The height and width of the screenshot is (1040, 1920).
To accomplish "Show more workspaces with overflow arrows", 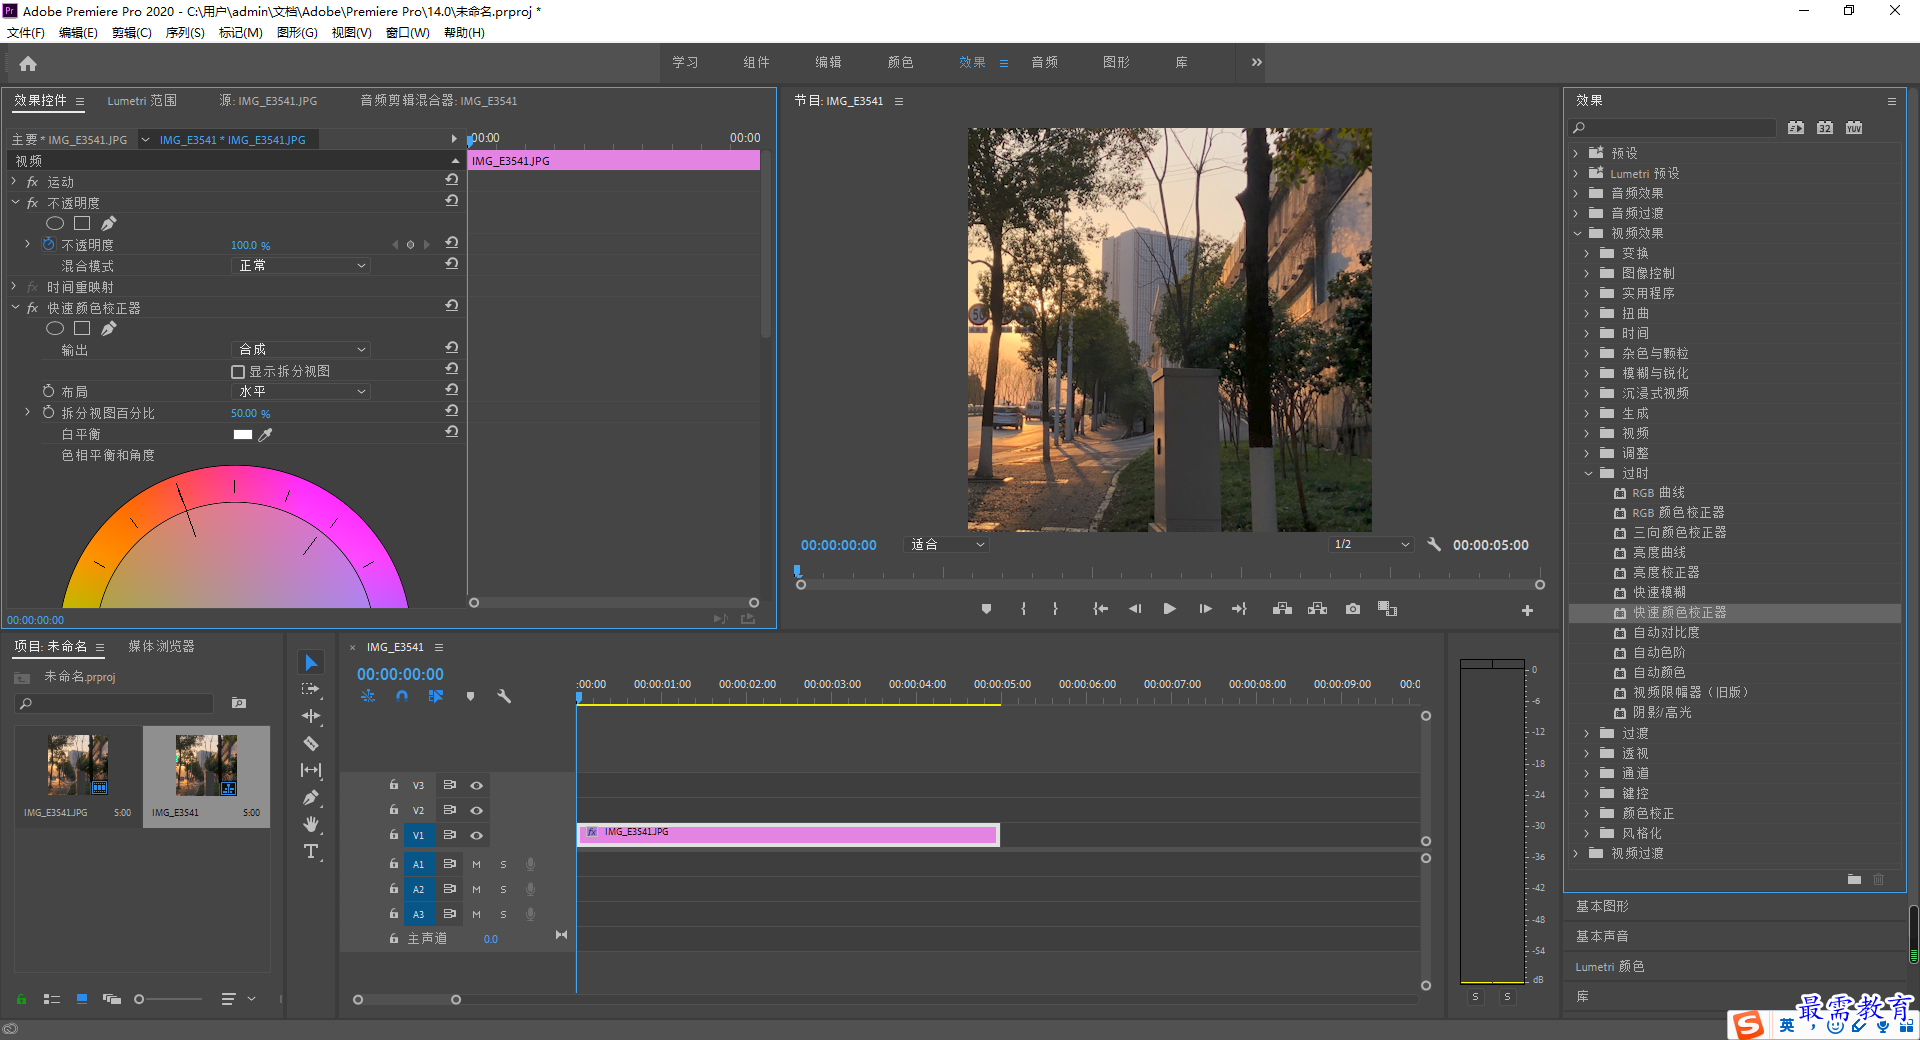I will (x=1256, y=62).
